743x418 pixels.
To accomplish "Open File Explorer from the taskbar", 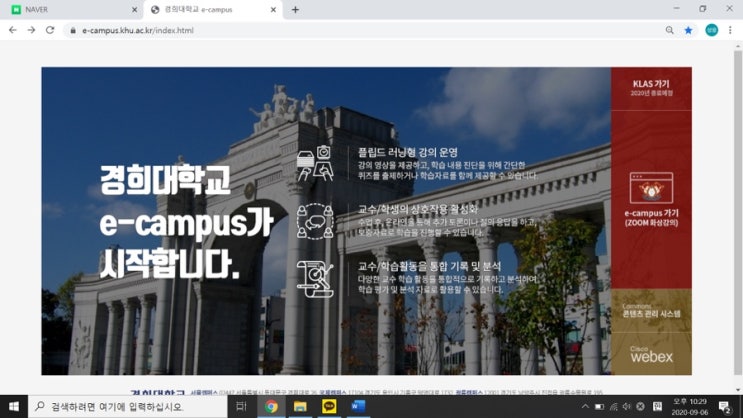I will coord(300,407).
